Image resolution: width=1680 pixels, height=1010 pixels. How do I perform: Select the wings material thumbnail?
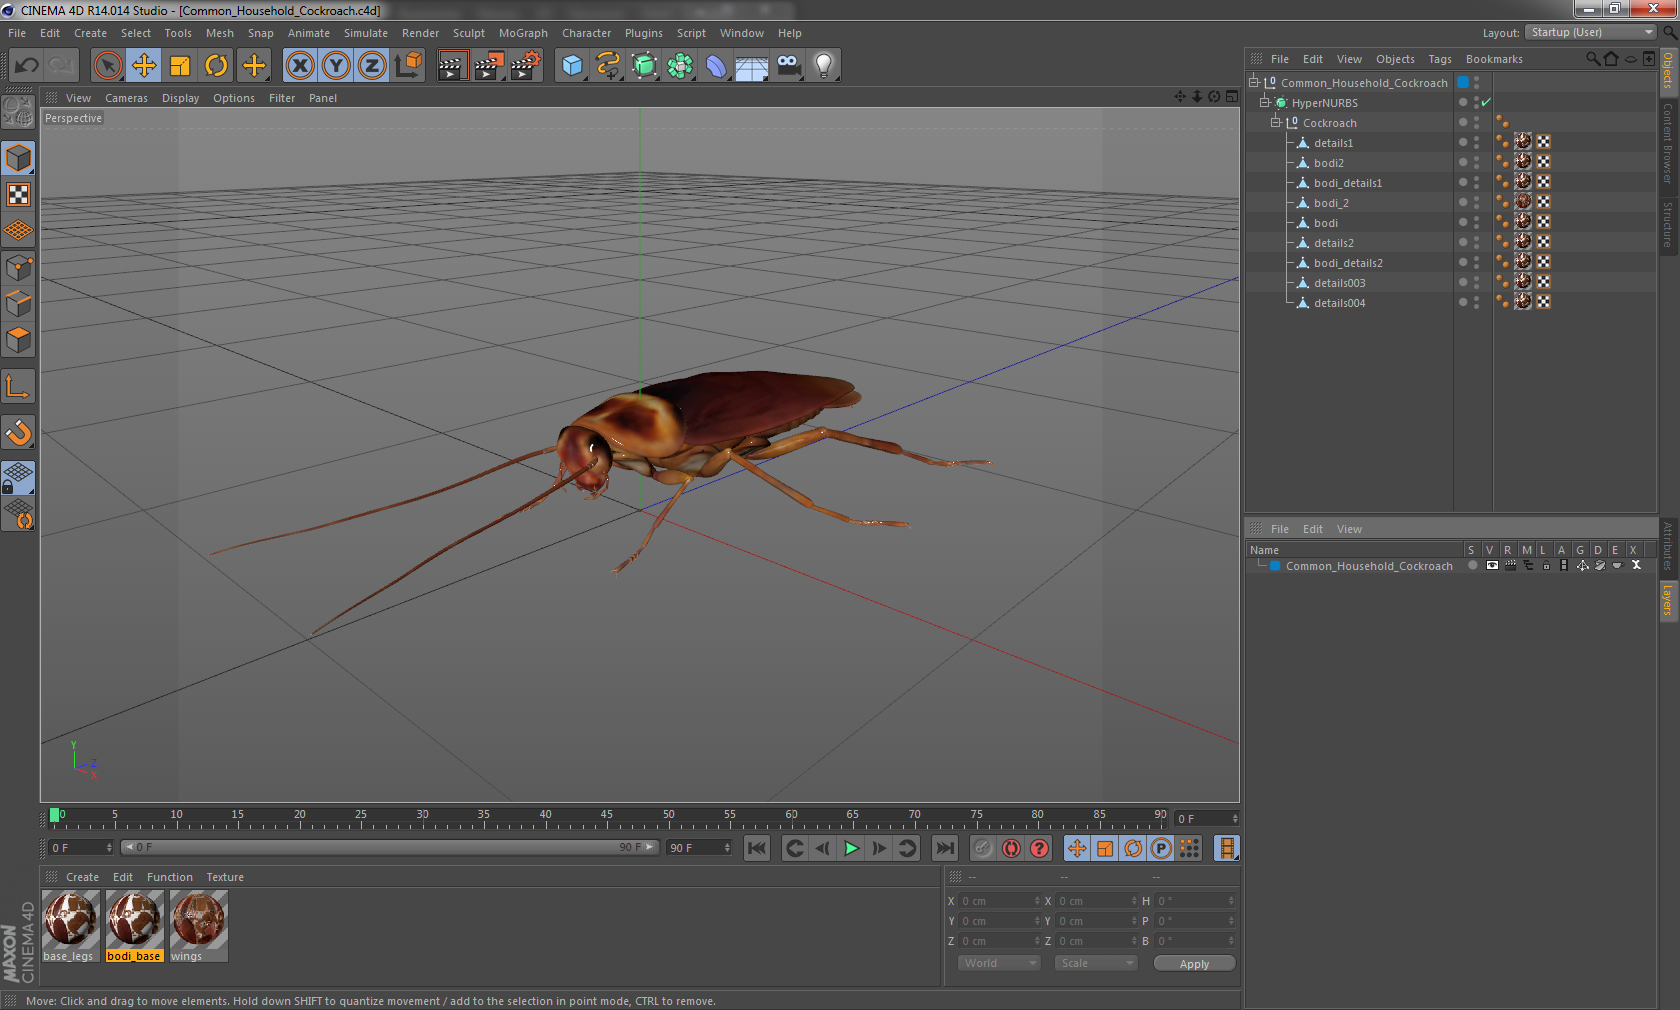(199, 919)
